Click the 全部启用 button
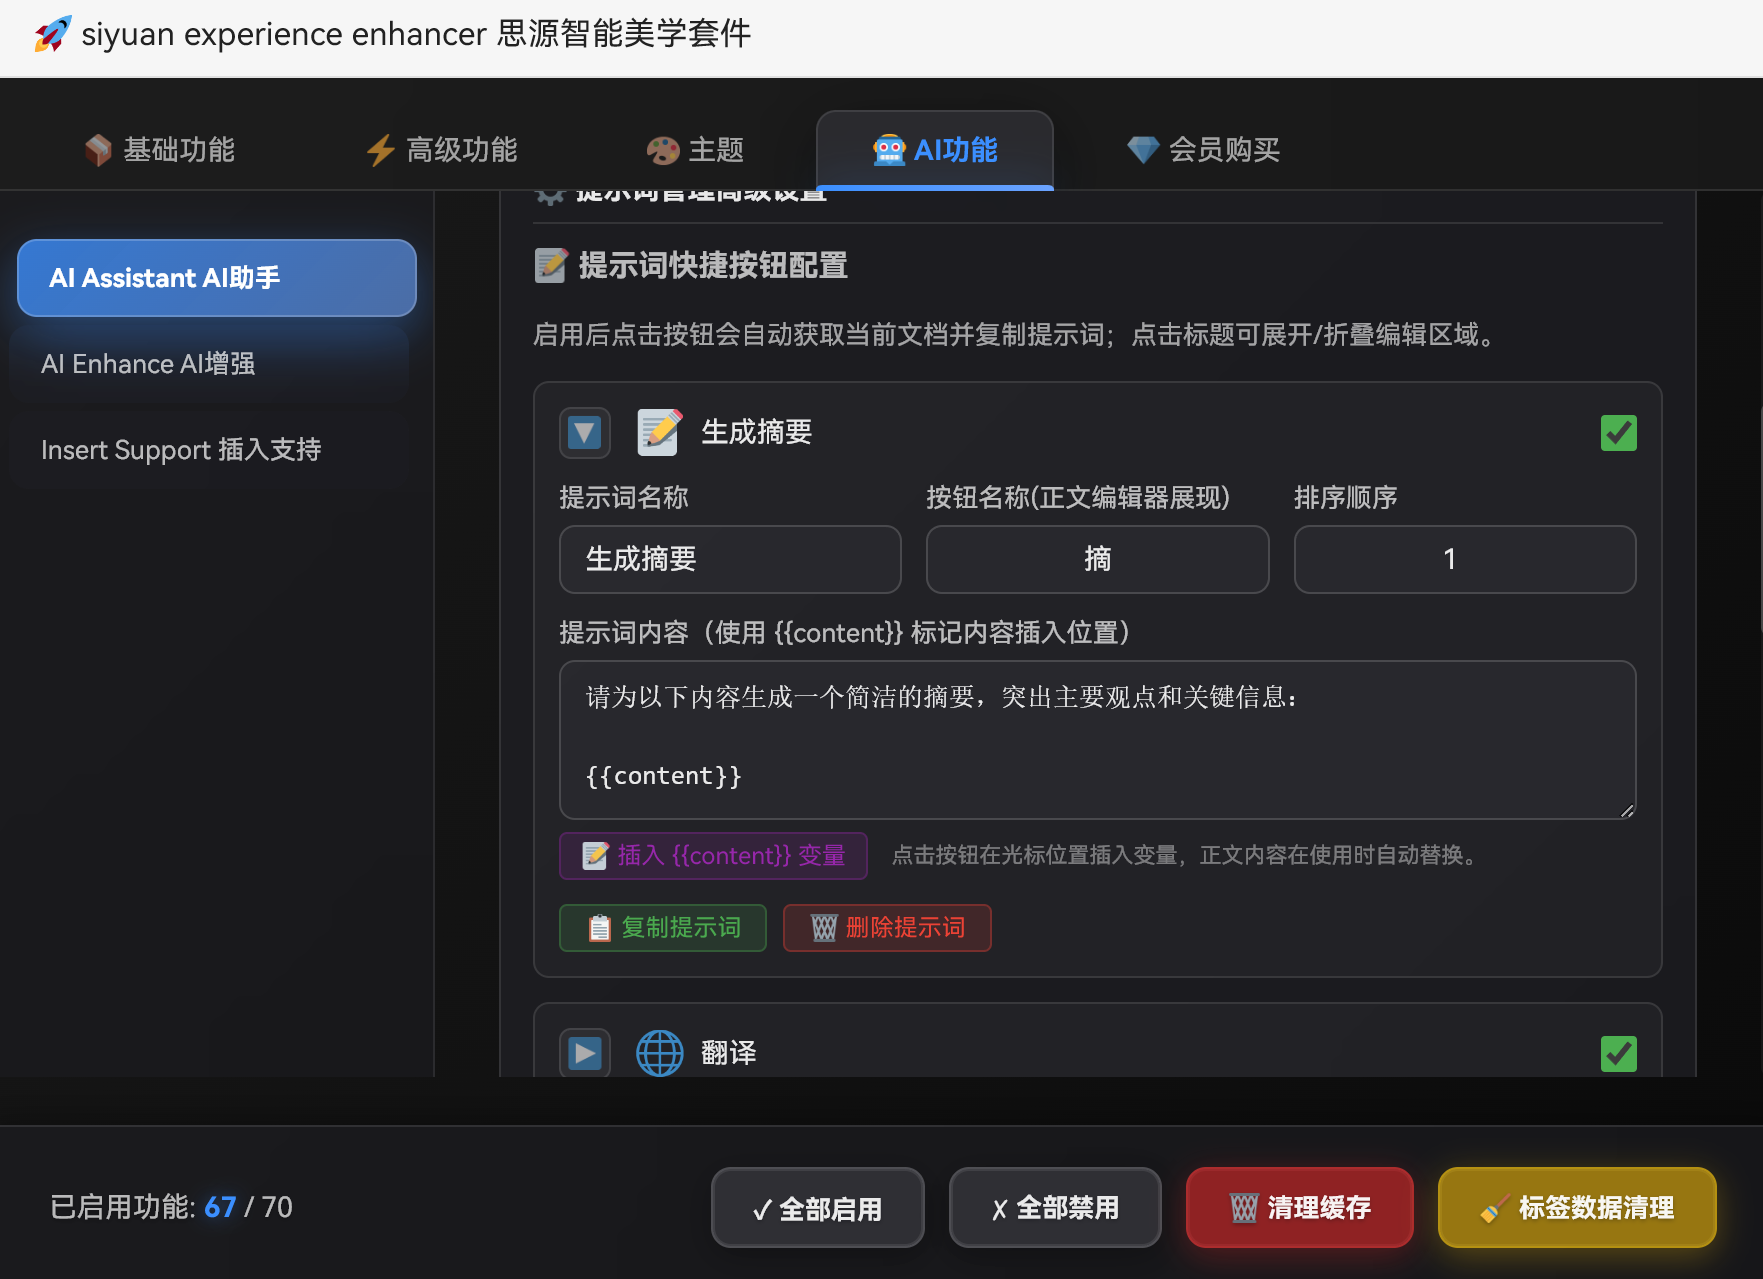This screenshot has width=1763, height=1279. click(817, 1208)
